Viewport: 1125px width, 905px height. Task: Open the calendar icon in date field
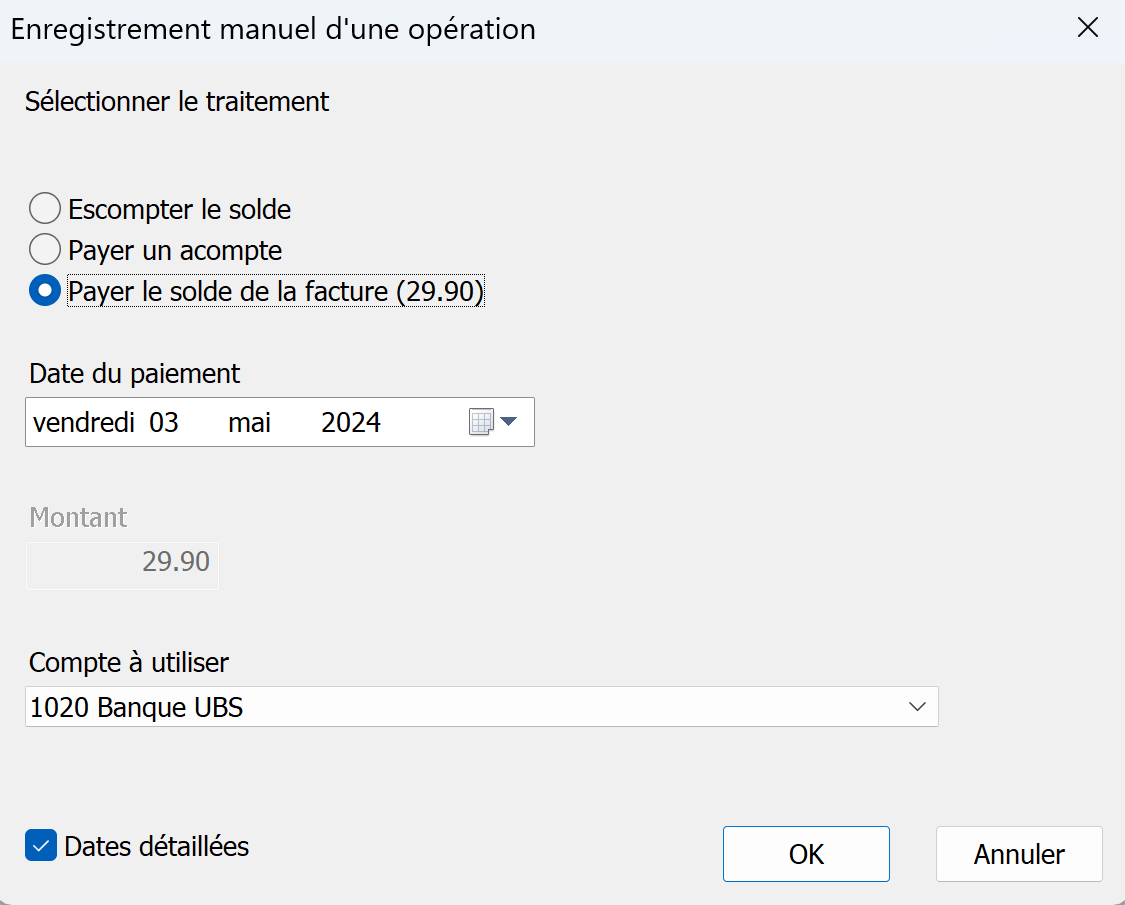[481, 422]
